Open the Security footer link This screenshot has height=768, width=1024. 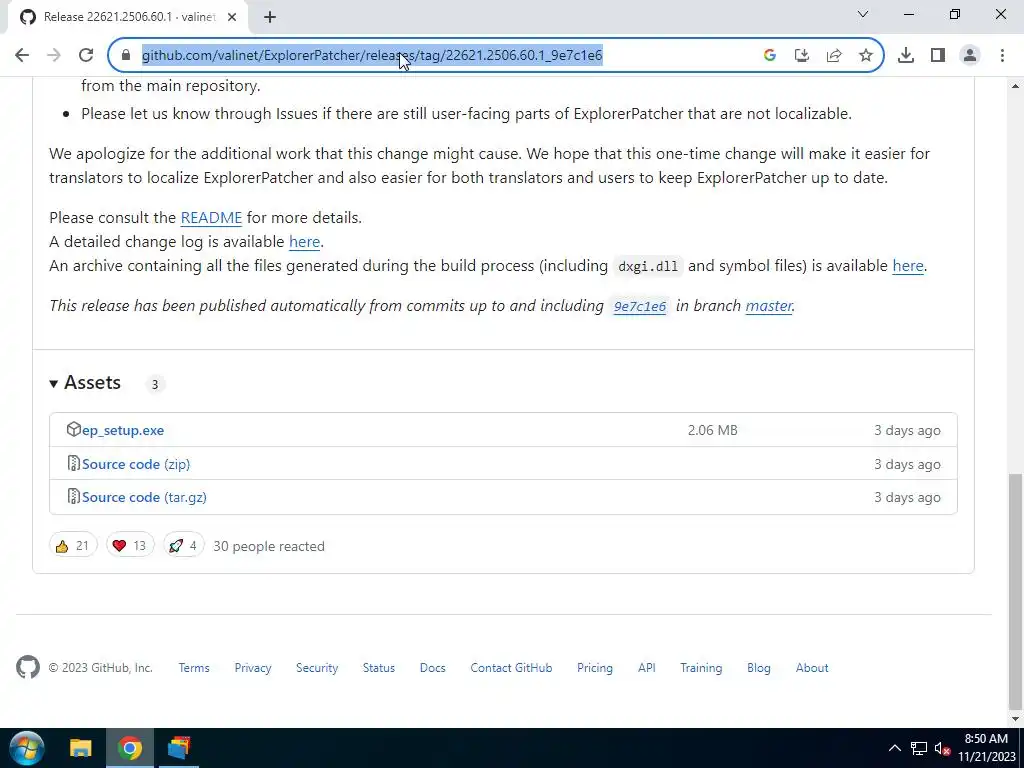(317, 668)
